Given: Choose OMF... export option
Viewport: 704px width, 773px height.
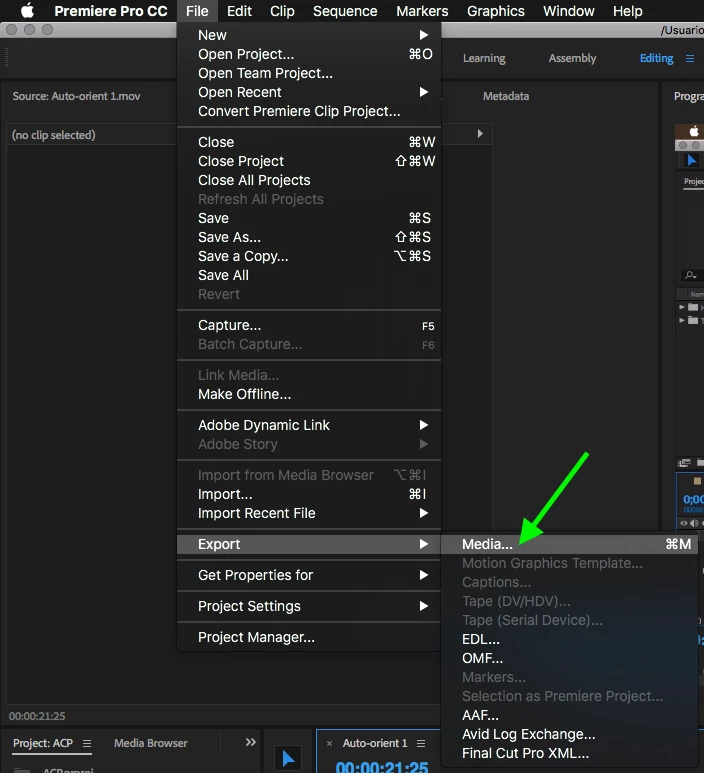Looking at the screenshot, I should (x=569, y=658).
